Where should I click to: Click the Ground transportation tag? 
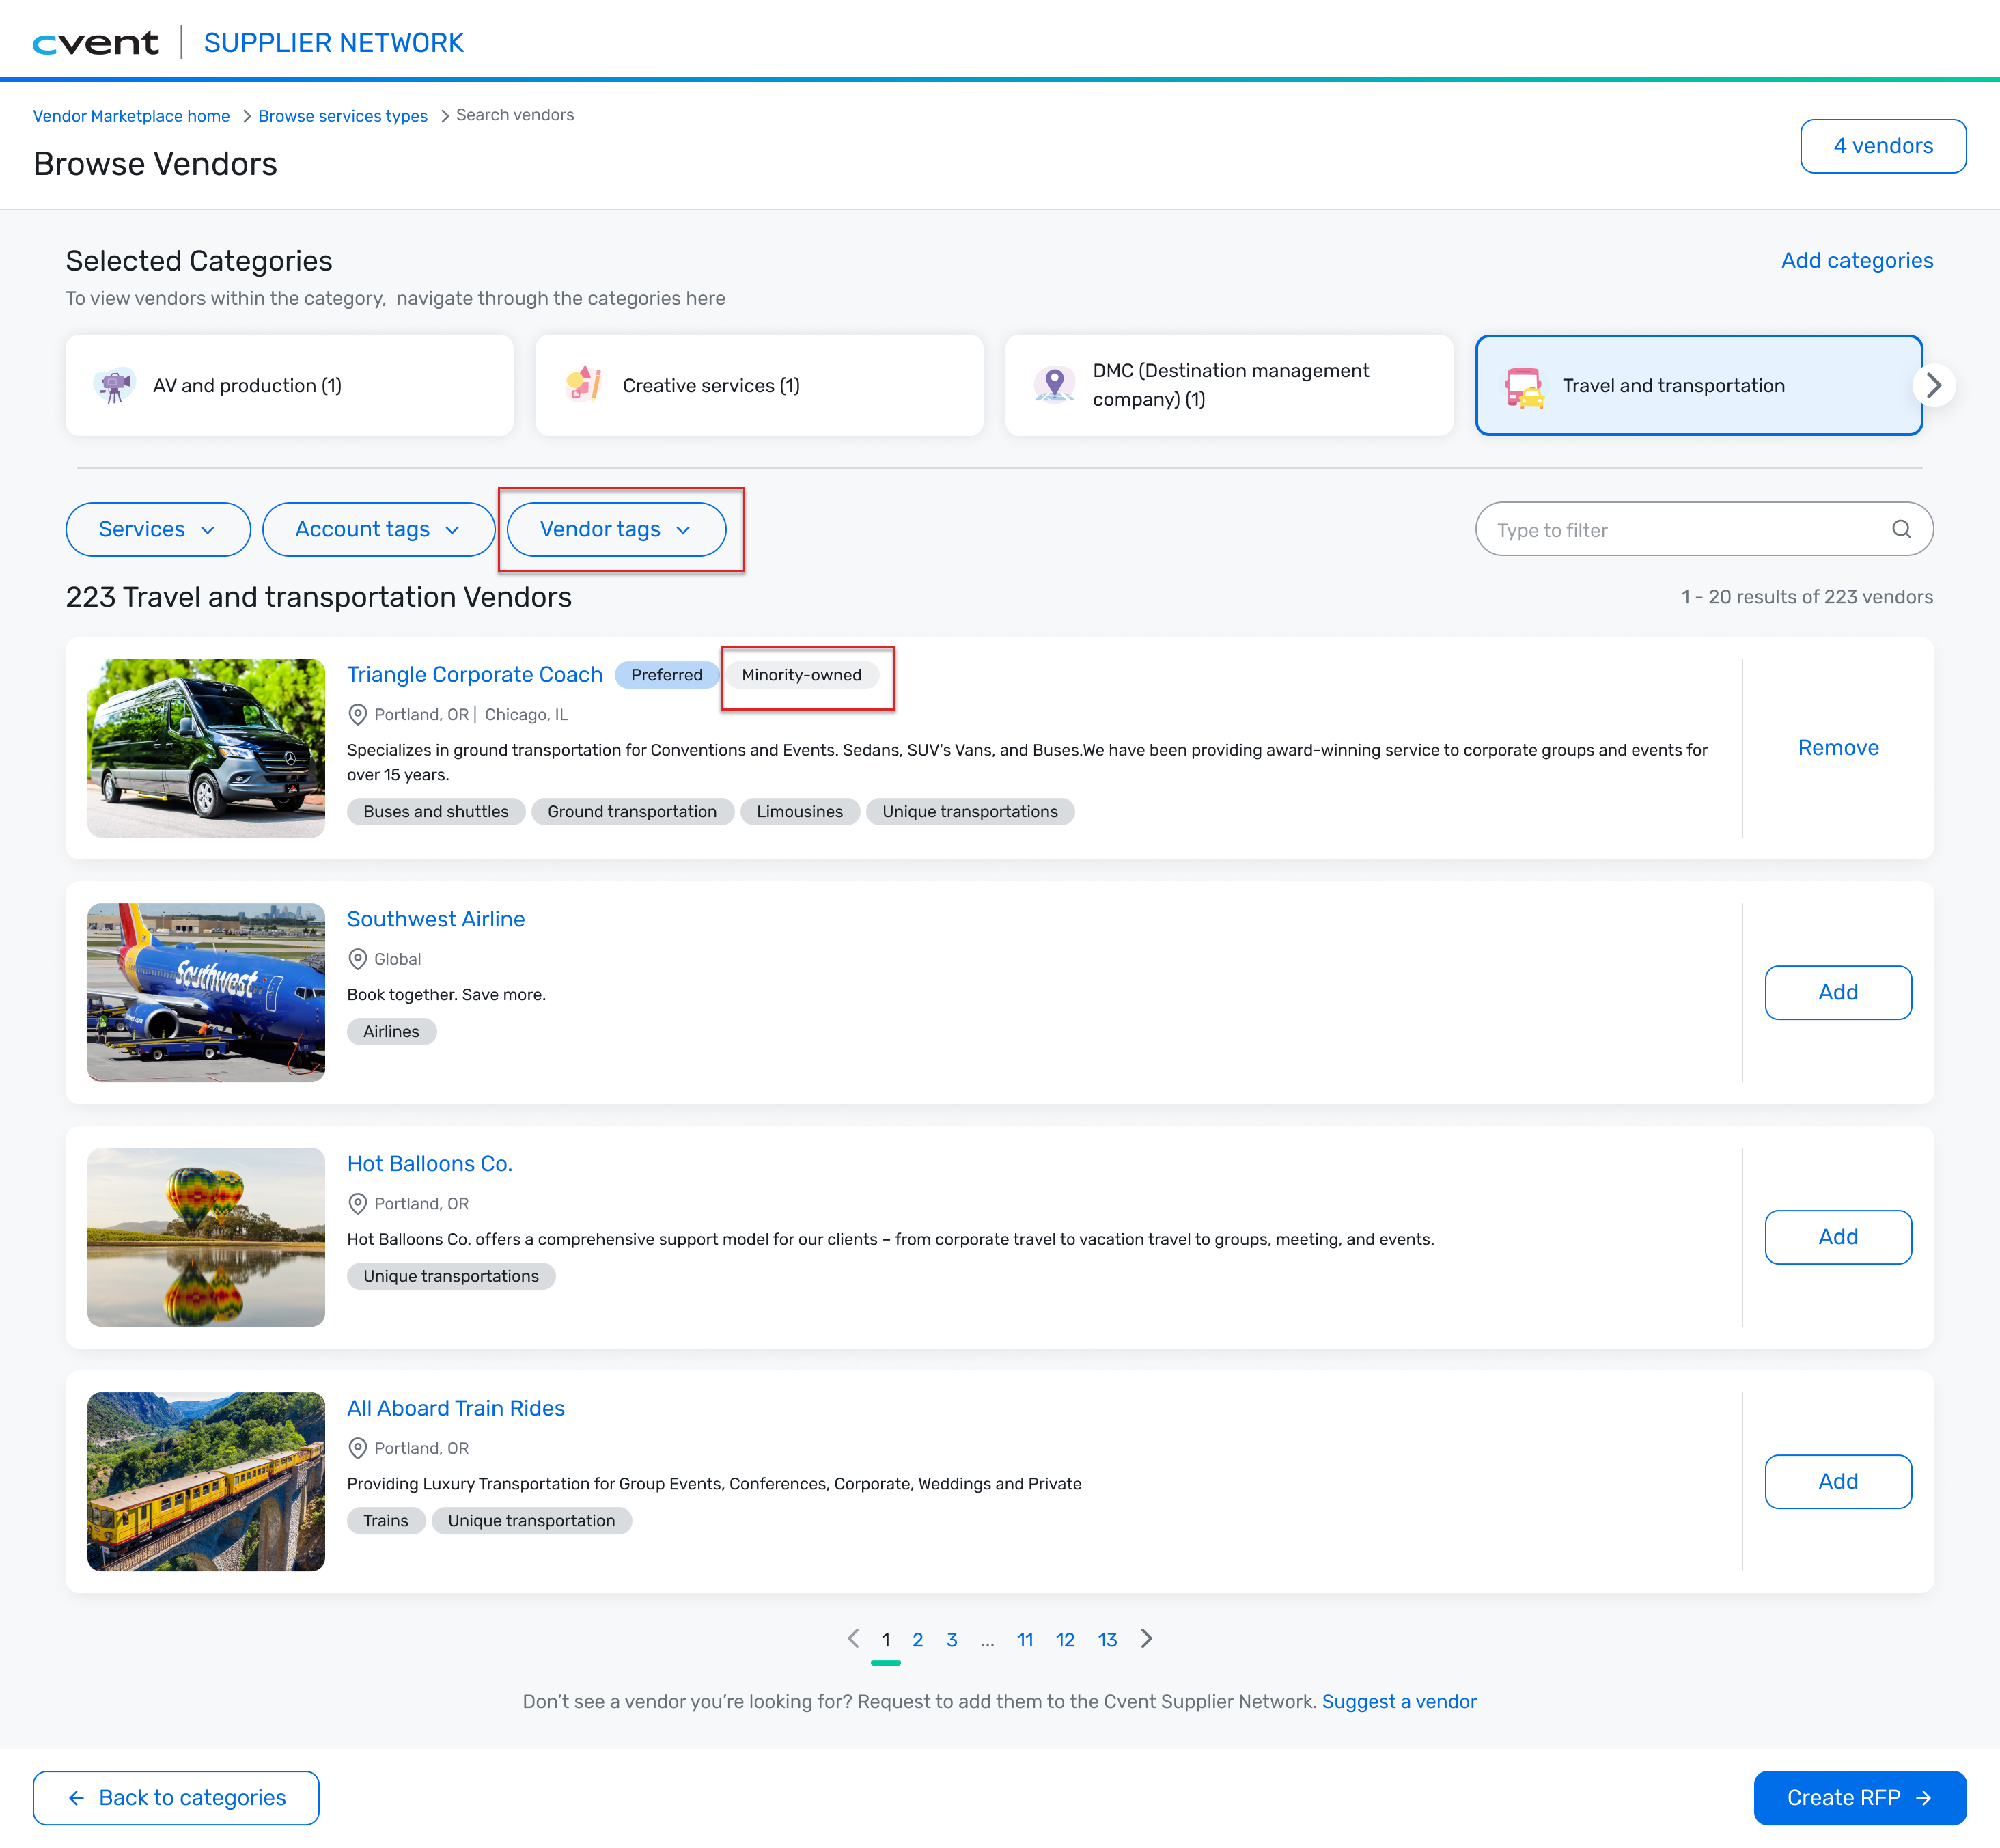[632, 812]
